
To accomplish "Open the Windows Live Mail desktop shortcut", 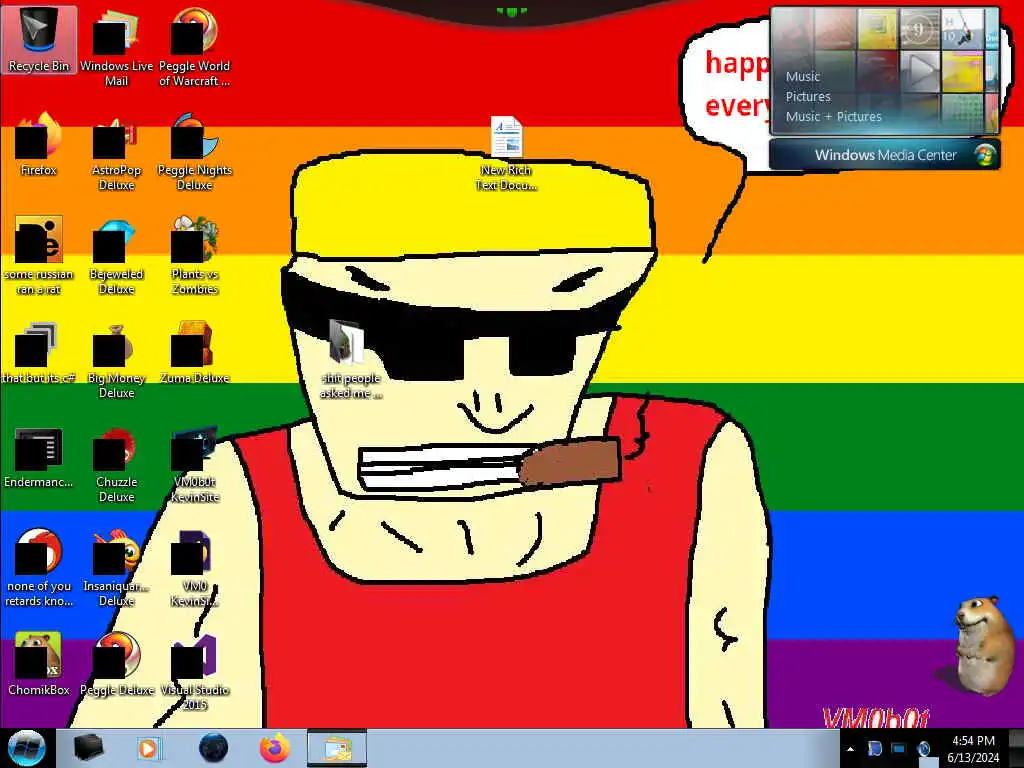I will click(116, 47).
